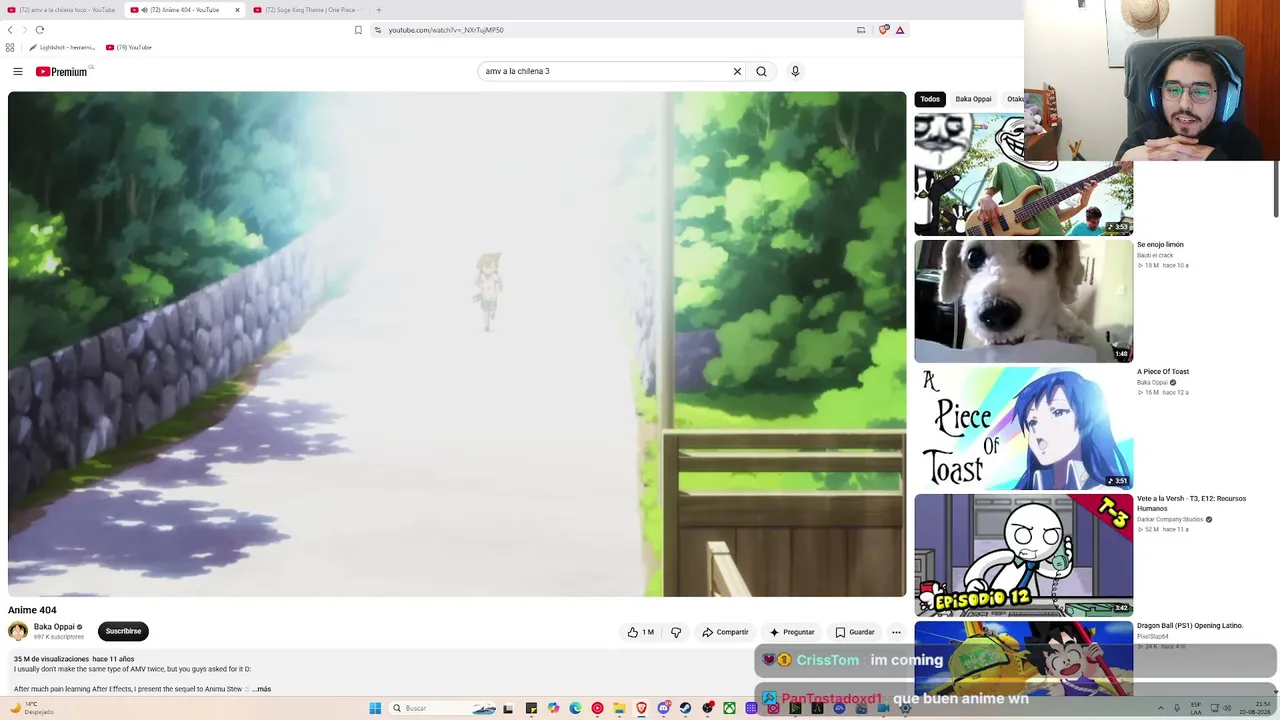Viewport: 1280px width, 720px height.
Task: Clear the search box with the X
Action: (x=737, y=71)
